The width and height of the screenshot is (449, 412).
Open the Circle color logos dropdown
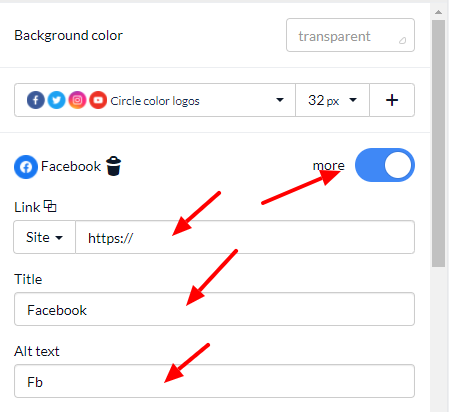point(155,100)
